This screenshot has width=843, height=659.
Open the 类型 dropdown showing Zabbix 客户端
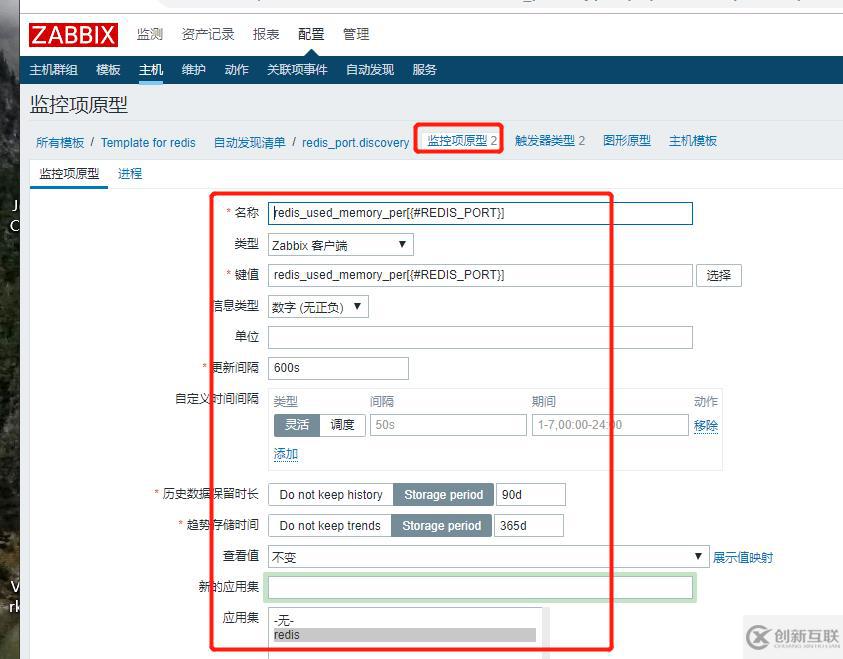click(x=340, y=243)
